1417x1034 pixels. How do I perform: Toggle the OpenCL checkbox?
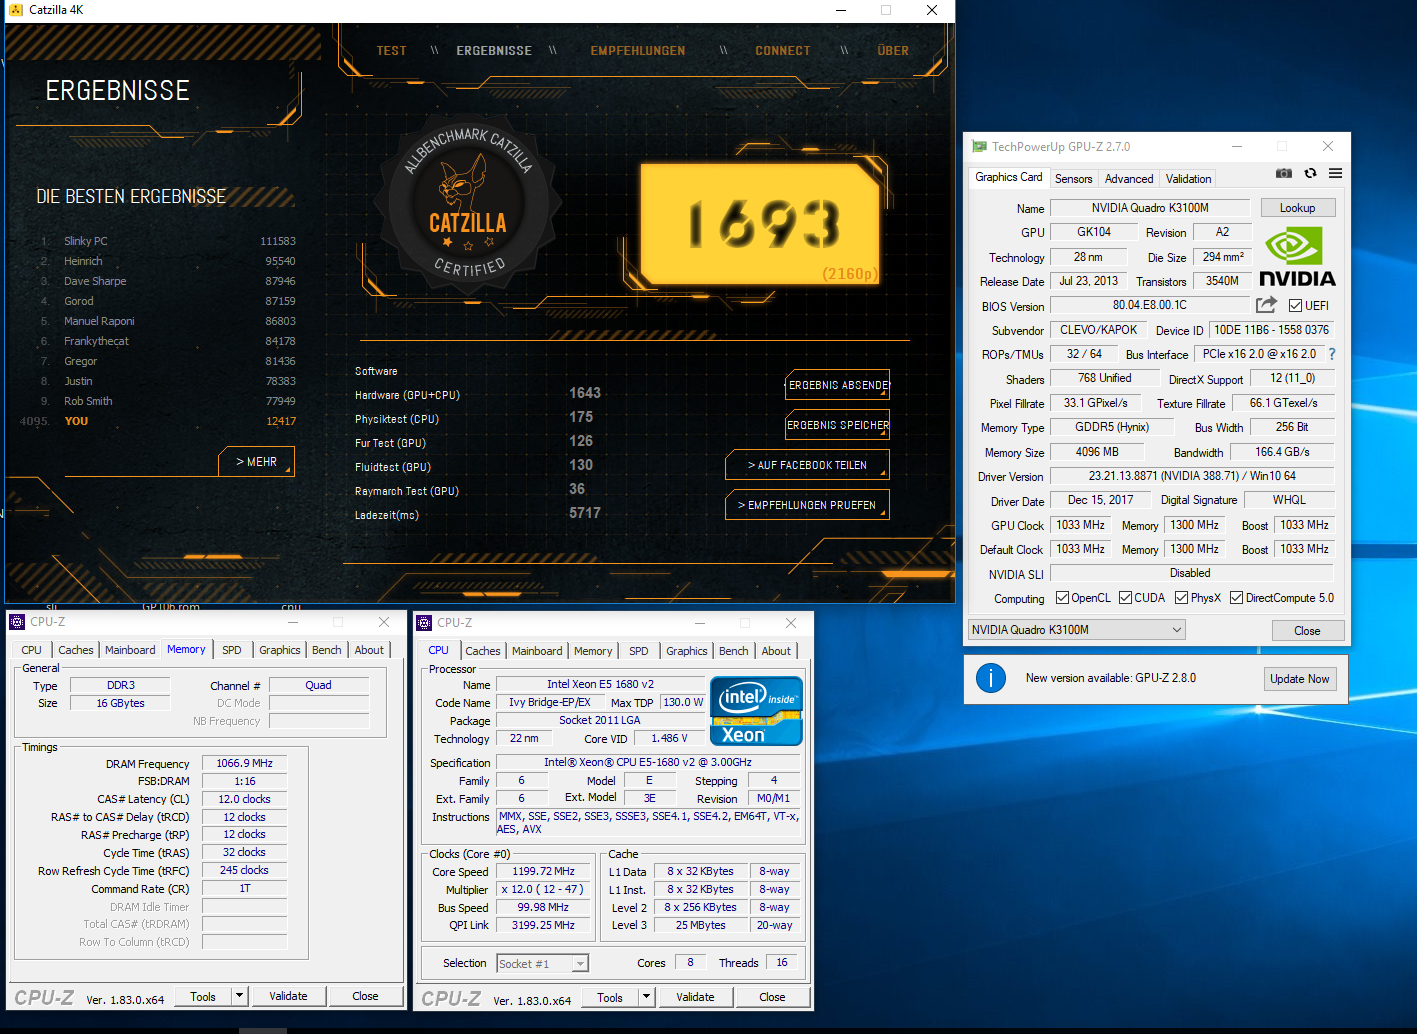(1062, 598)
